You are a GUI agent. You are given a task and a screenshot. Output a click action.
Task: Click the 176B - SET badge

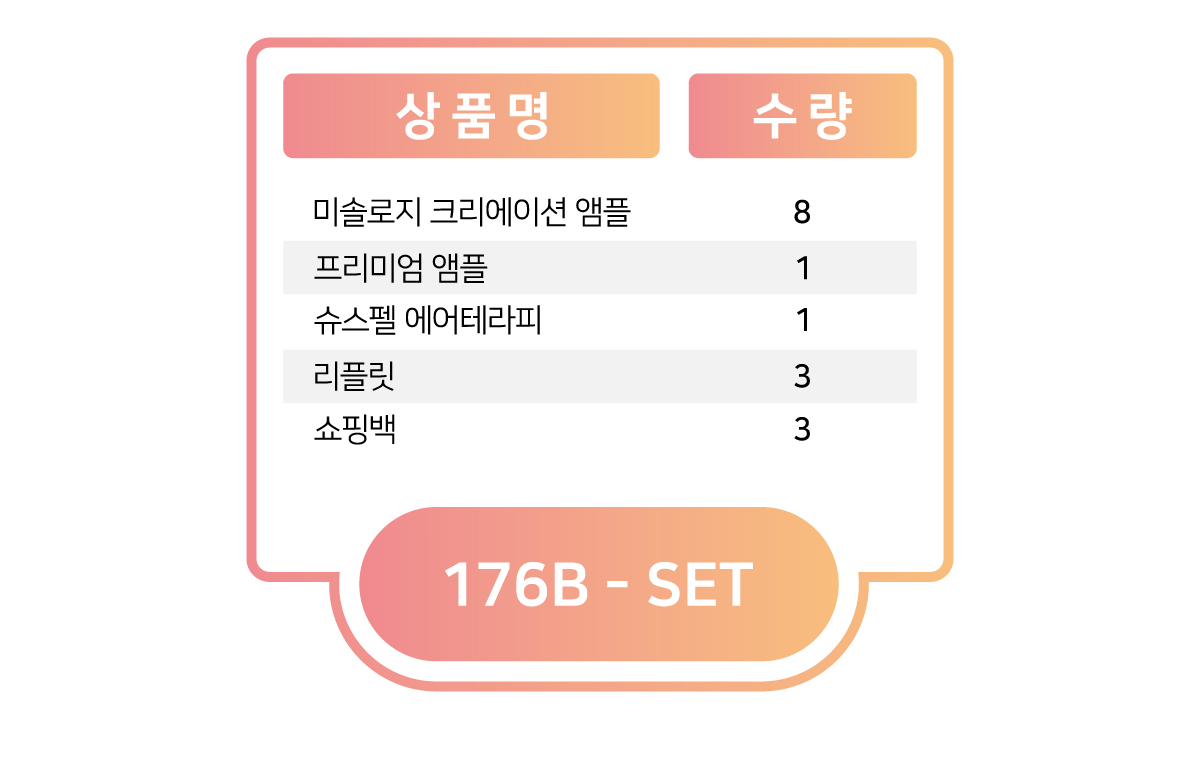click(598, 584)
